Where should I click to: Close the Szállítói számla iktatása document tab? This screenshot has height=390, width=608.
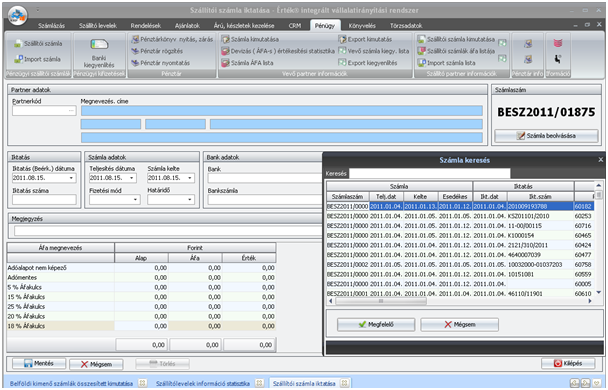pyautogui.click(x=344, y=383)
